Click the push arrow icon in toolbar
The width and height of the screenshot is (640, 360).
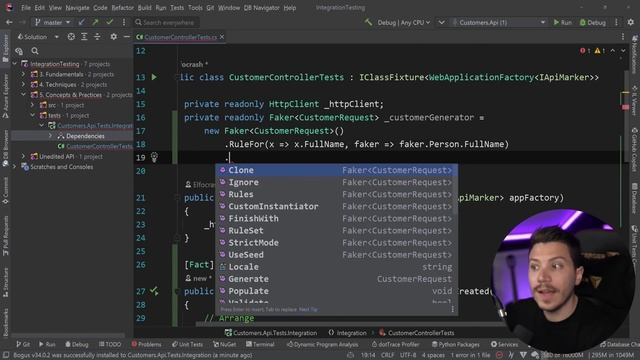(96, 22)
